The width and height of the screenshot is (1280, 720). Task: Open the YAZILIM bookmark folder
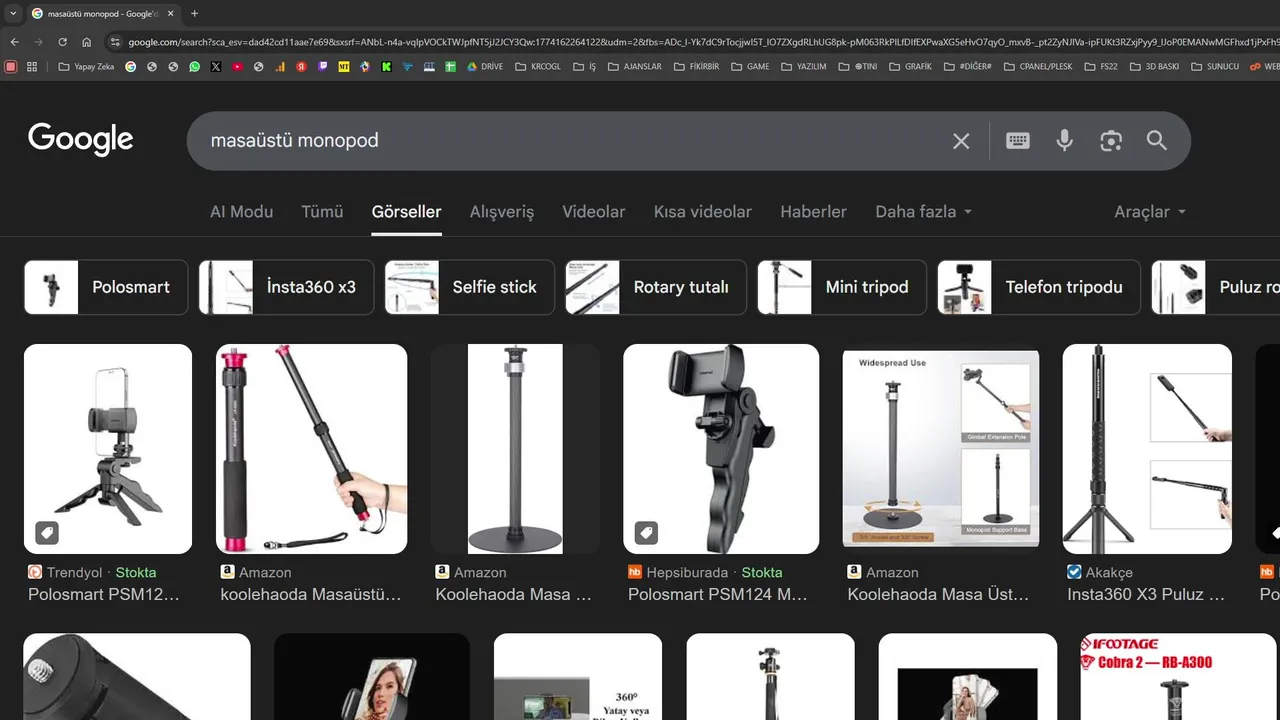pos(804,67)
